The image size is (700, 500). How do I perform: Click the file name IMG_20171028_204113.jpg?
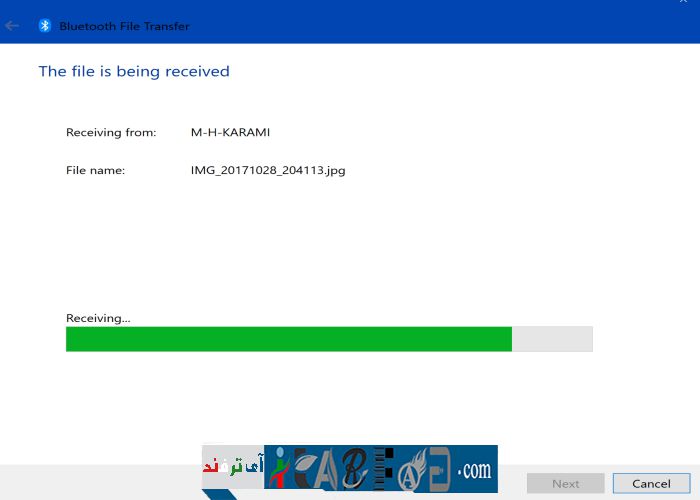point(268,170)
